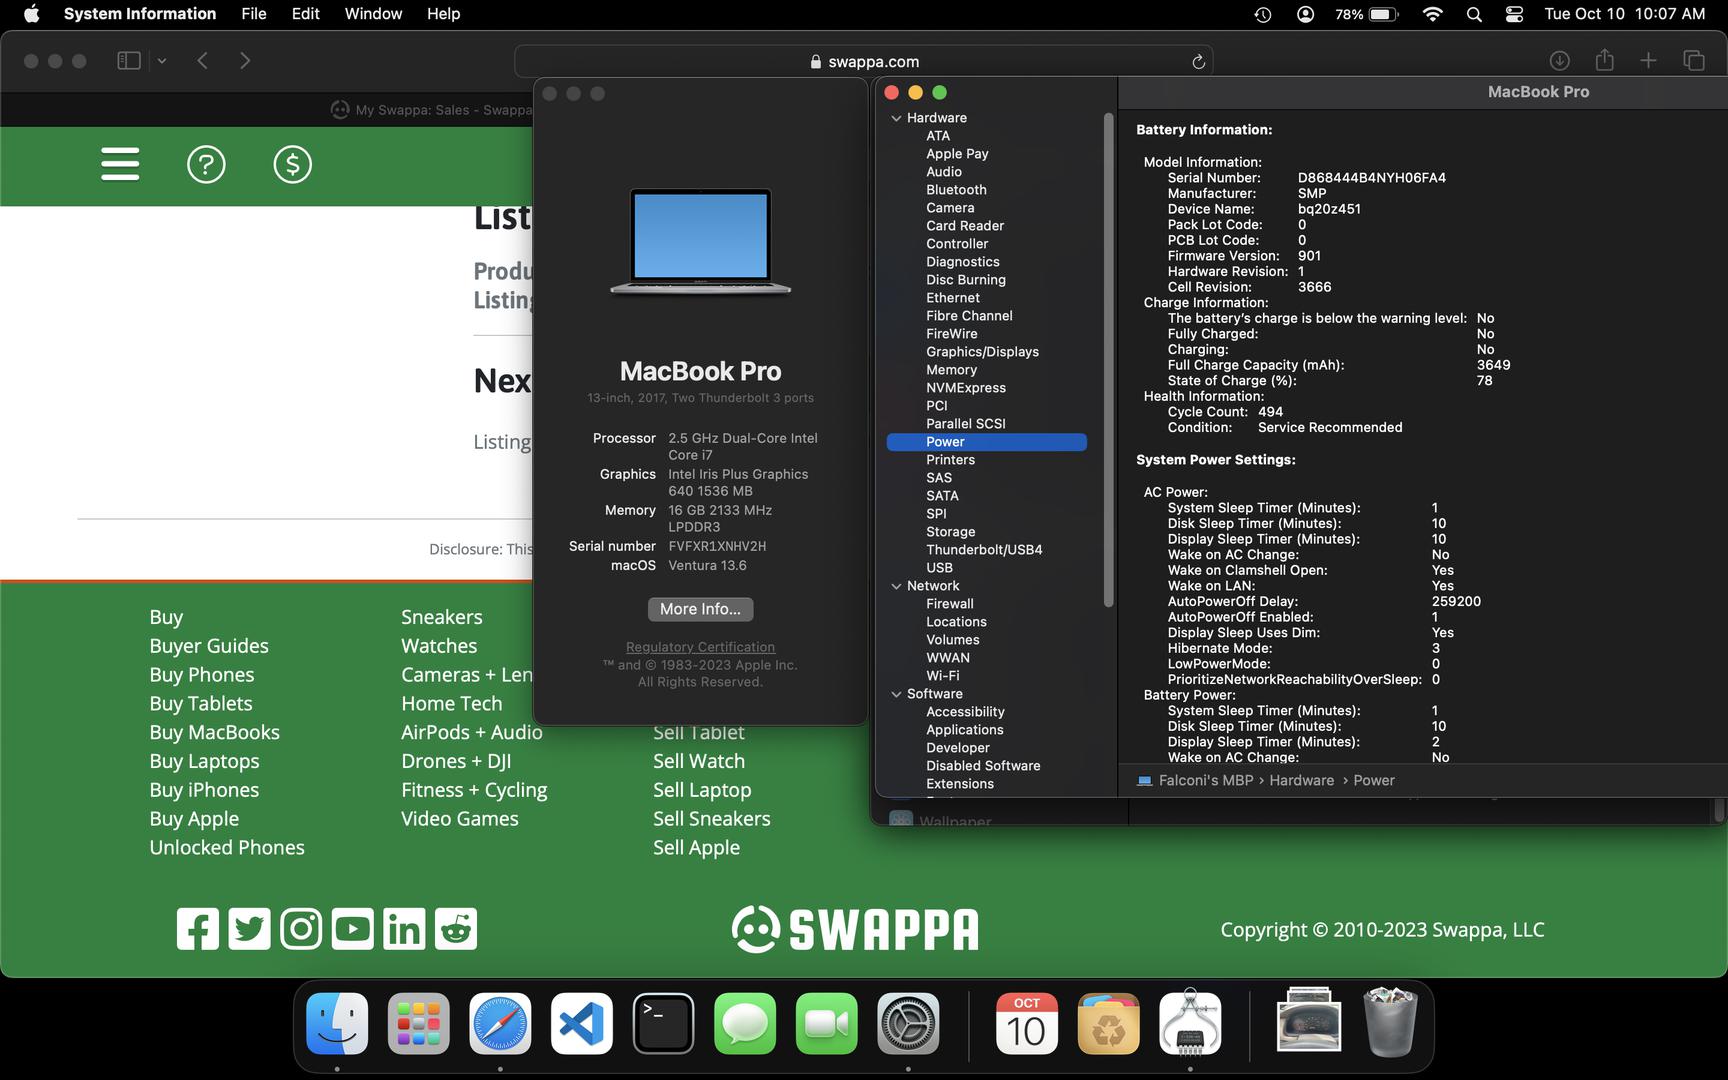This screenshot has height=1080, width=1728.
Task: Open the Swappa hamburger menu
Action: 120,164
